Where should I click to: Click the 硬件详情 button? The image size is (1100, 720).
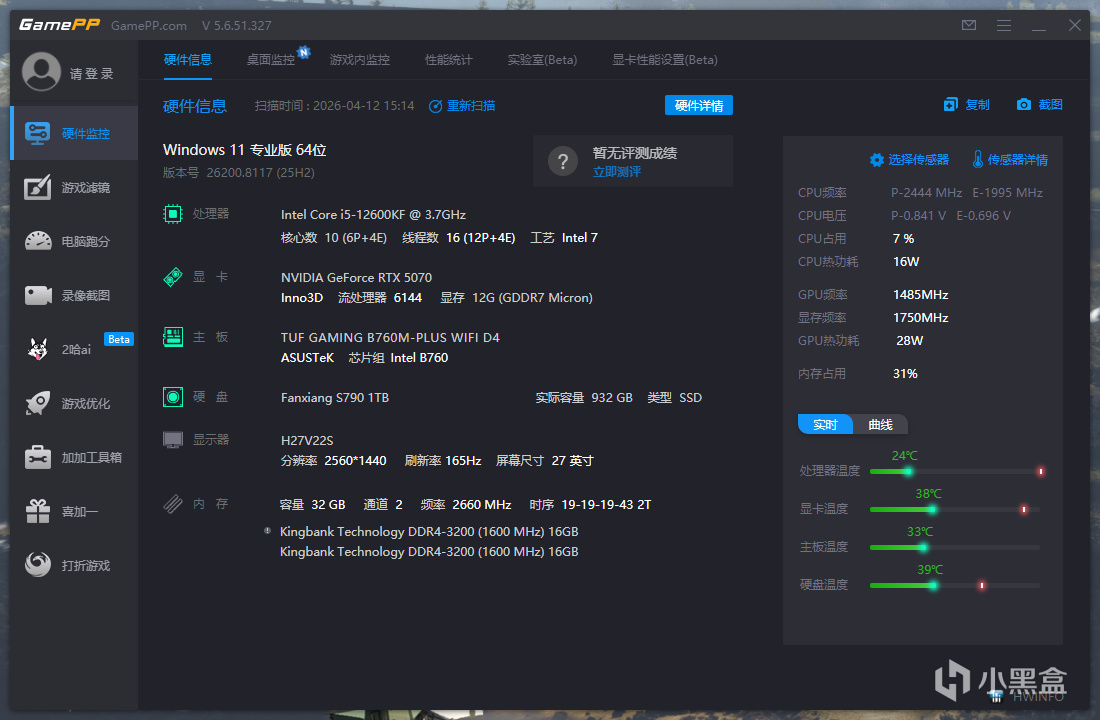(x=699, y=105)
